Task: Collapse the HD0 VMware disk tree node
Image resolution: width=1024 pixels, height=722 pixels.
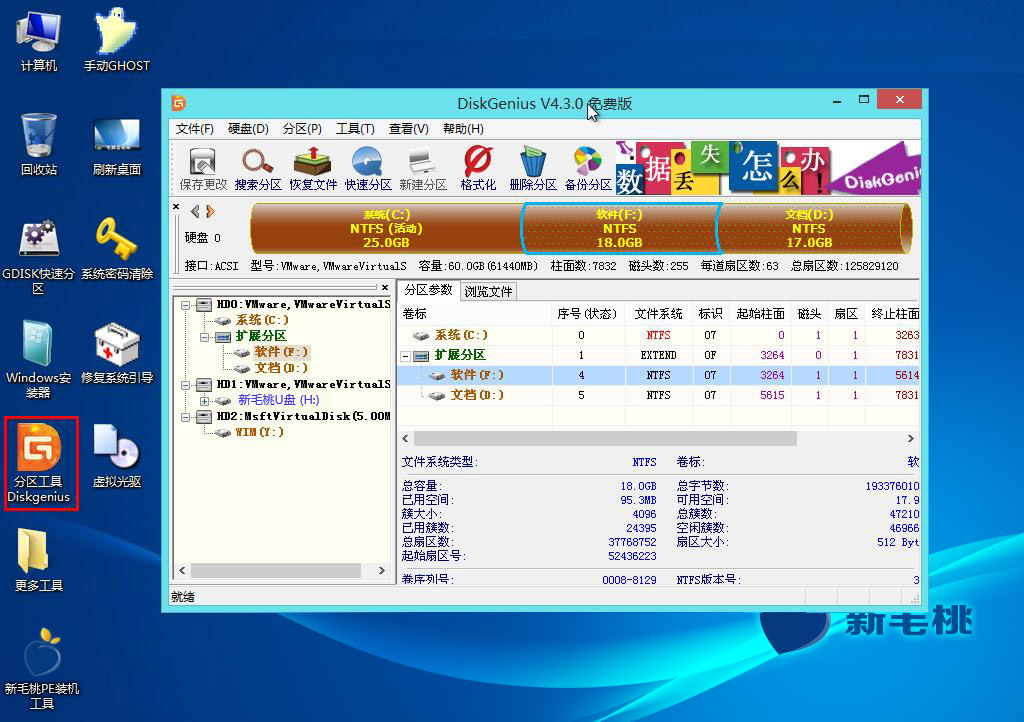Action: click(x=185, y=305)
